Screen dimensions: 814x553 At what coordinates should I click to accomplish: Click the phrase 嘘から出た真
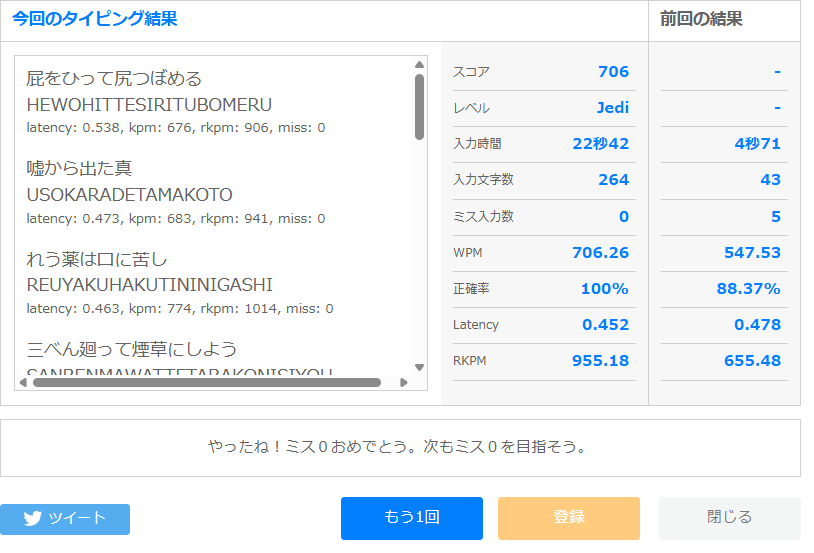click(79, 168)
